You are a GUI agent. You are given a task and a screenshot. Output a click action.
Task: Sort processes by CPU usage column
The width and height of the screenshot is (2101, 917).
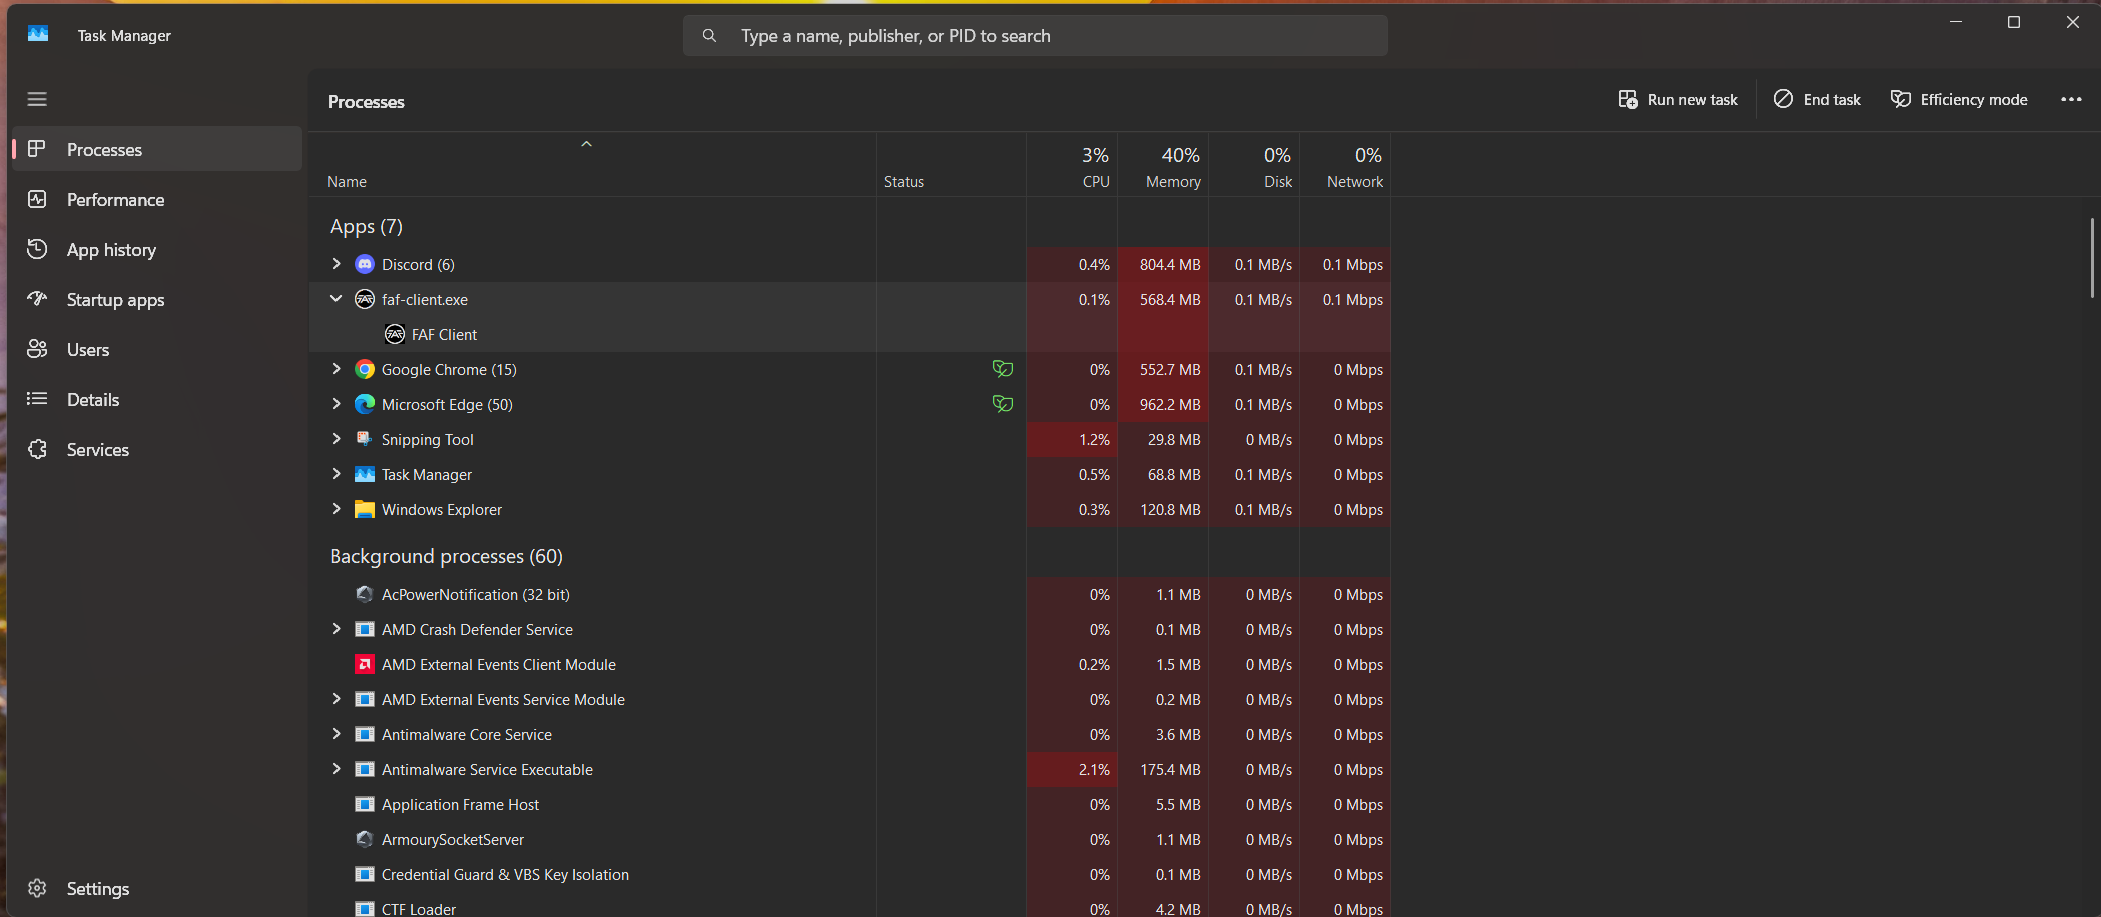[x=1072, y=165]
